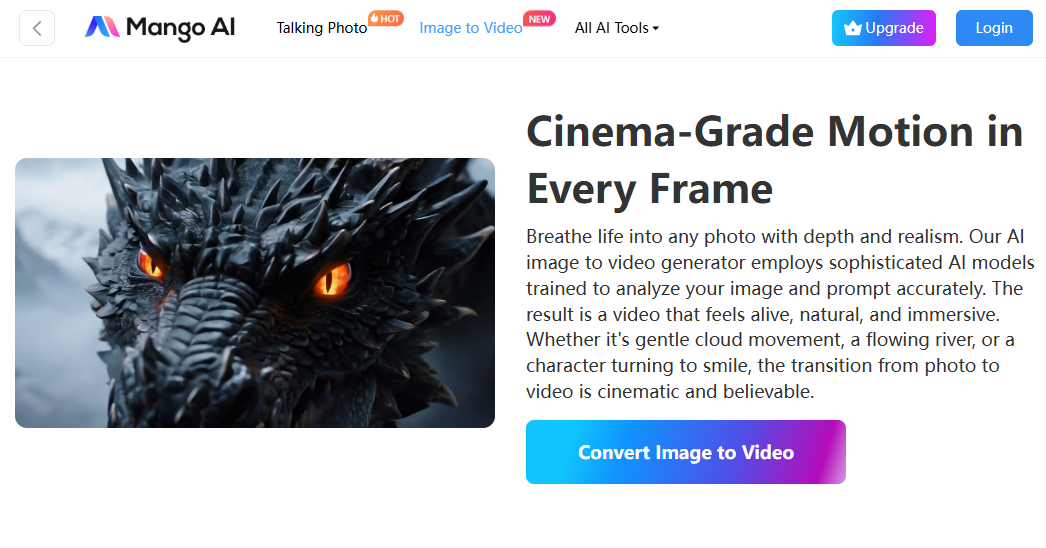Image resolution: width=1046 pixels, height=548 pixels.
Task: Click the HOT badge on Talking Photo
Action: (386, 19)
